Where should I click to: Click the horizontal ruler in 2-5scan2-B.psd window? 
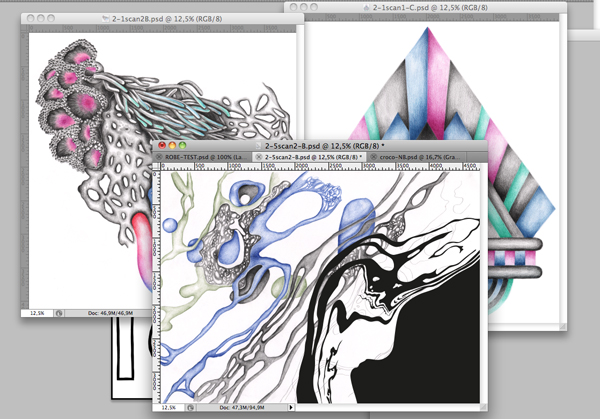coord(320,166)
